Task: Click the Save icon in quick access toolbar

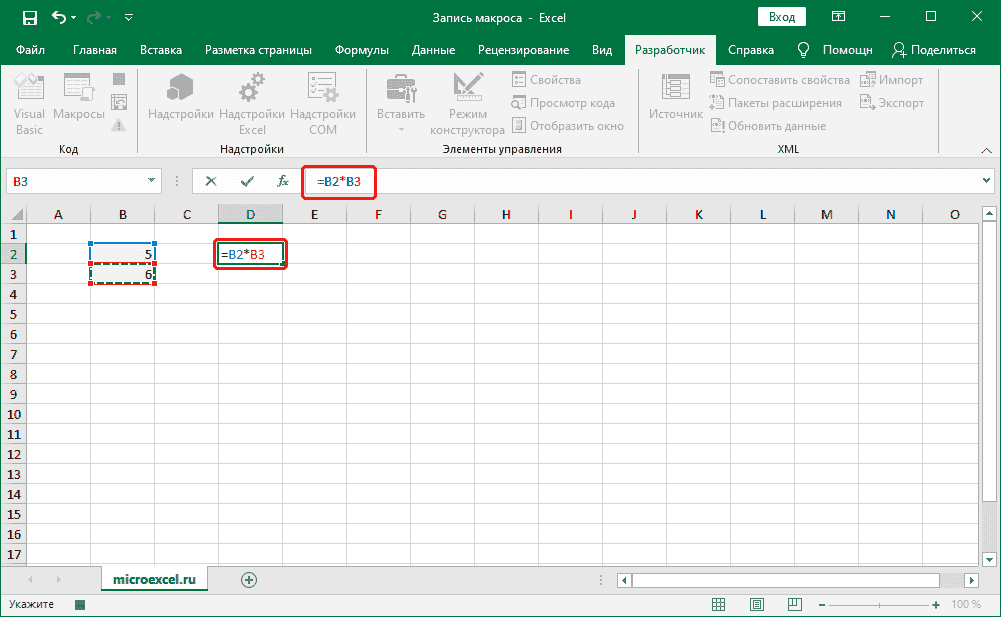Action: point(29,17)
